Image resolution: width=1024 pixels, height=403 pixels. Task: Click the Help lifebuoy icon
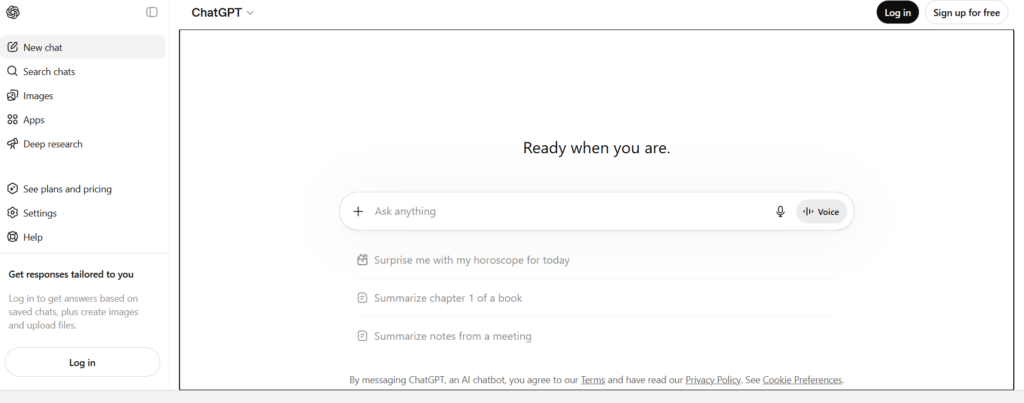tap(12, 237)
